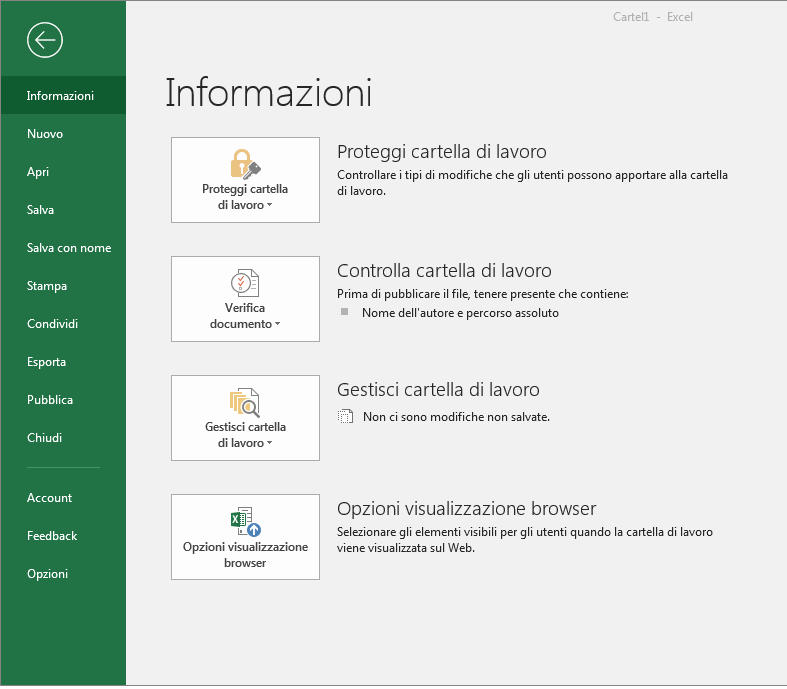The image size is (787, 689).
Task: Choose Salva con nome
Action: point(63,248)
